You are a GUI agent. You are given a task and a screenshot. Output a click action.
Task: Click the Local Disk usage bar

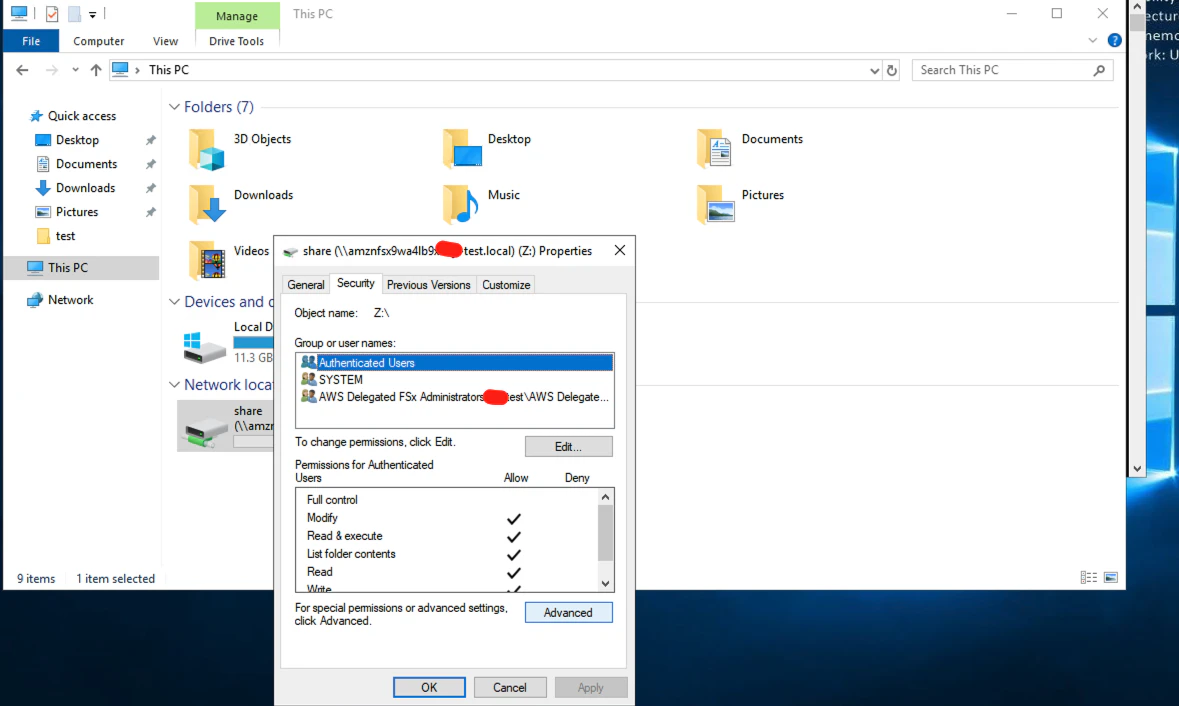click(253, 342)
